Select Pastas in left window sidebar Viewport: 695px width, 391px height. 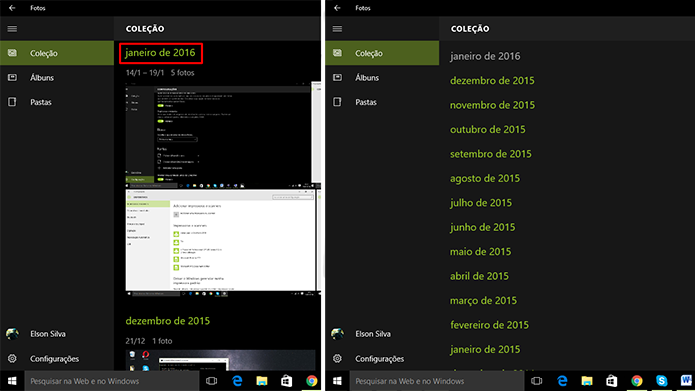click(57, 102)
